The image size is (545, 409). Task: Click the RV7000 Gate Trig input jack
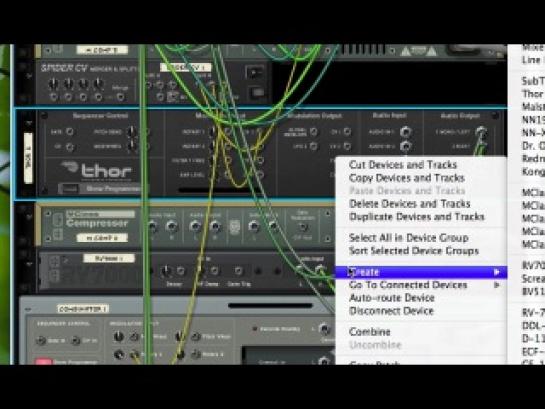[x=238, y=271]
